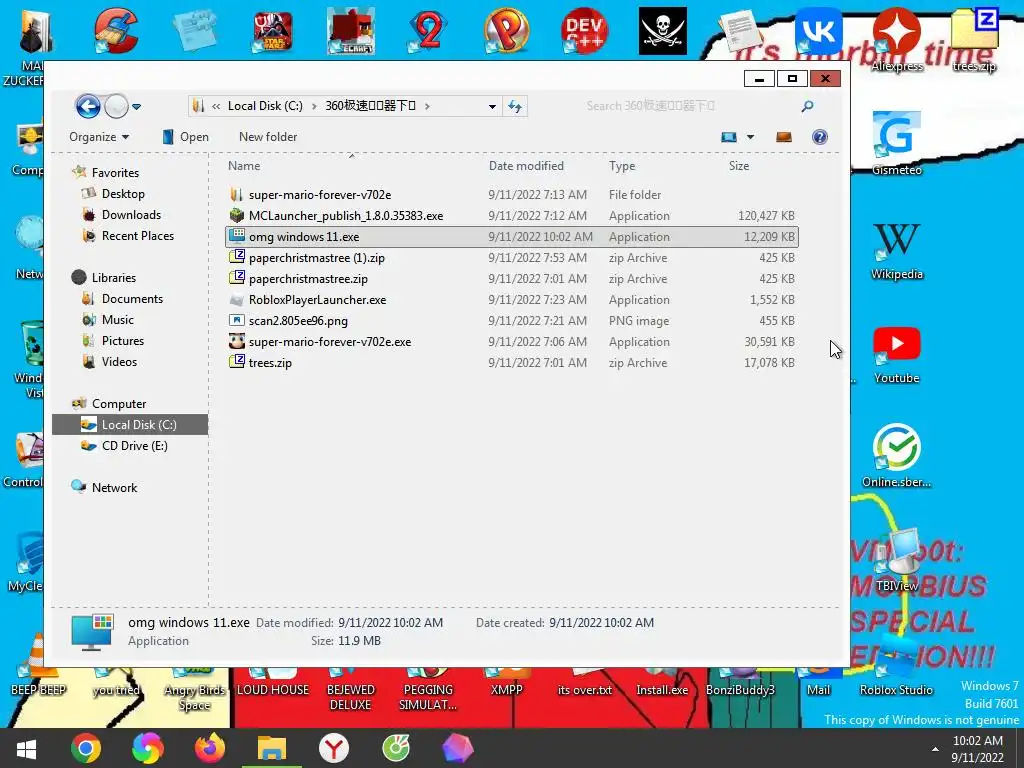Open the More view options dropdown arrow
Screen dimensions: 1024x768
pyautogui.click(x=750, y=136)
